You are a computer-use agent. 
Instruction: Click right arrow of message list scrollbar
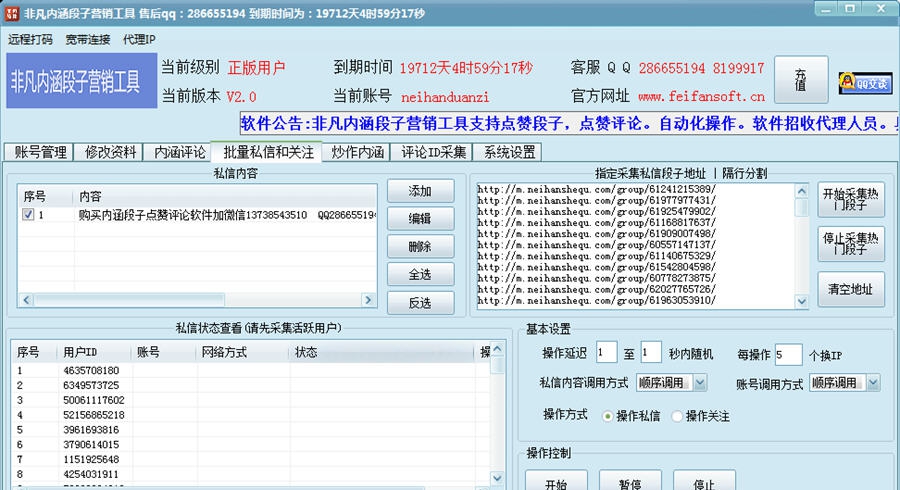[368, 300]
